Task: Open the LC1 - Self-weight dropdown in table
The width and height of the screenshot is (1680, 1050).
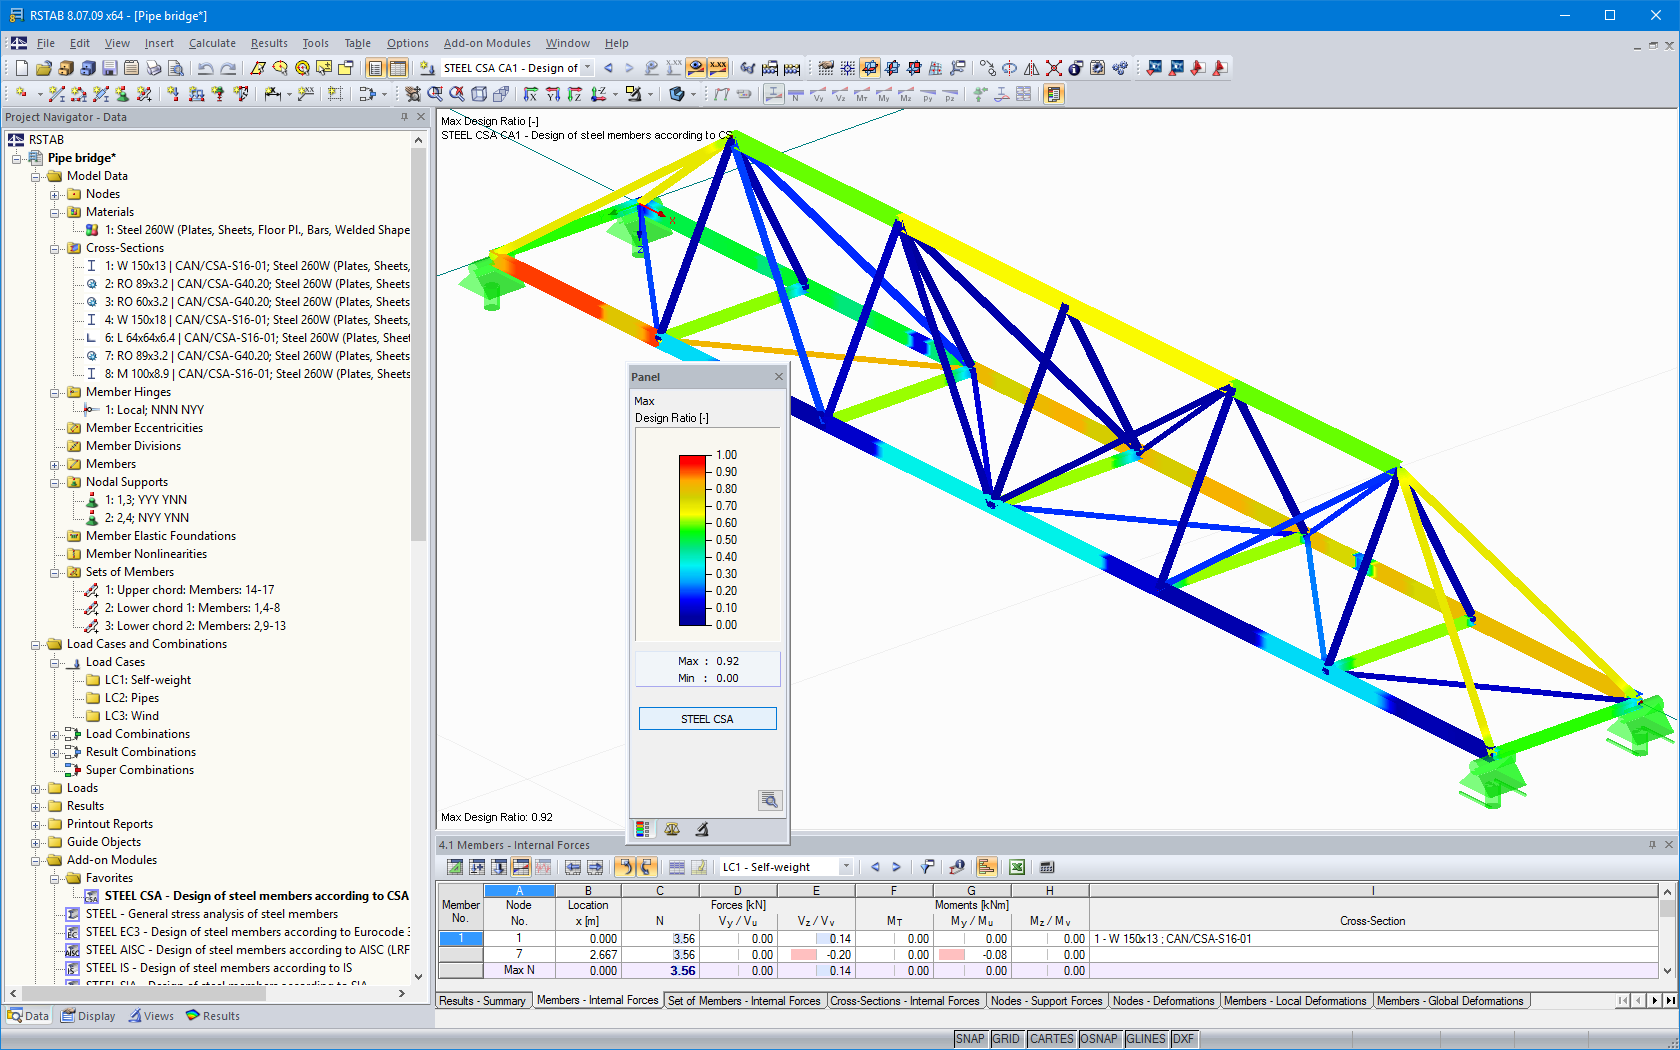Action: click(846, 867)
